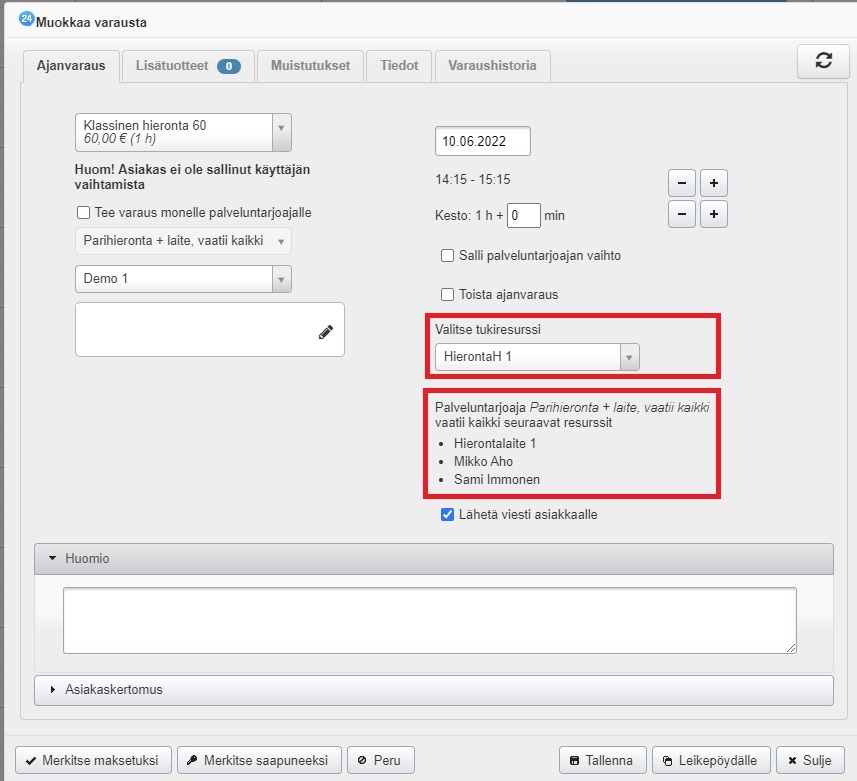Decrease the start time with minus button
Viewport: 857px width, 781px height.
pyautogui.click(x=681, y=184)
